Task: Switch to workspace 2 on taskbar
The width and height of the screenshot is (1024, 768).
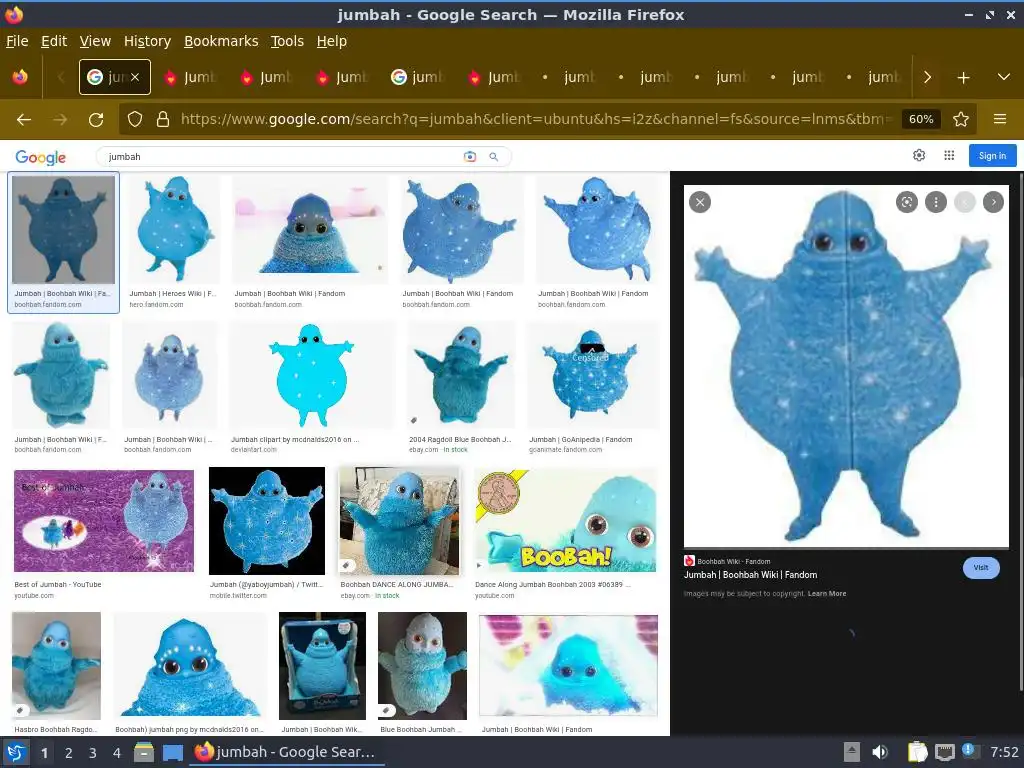Action: click(69, 753)
